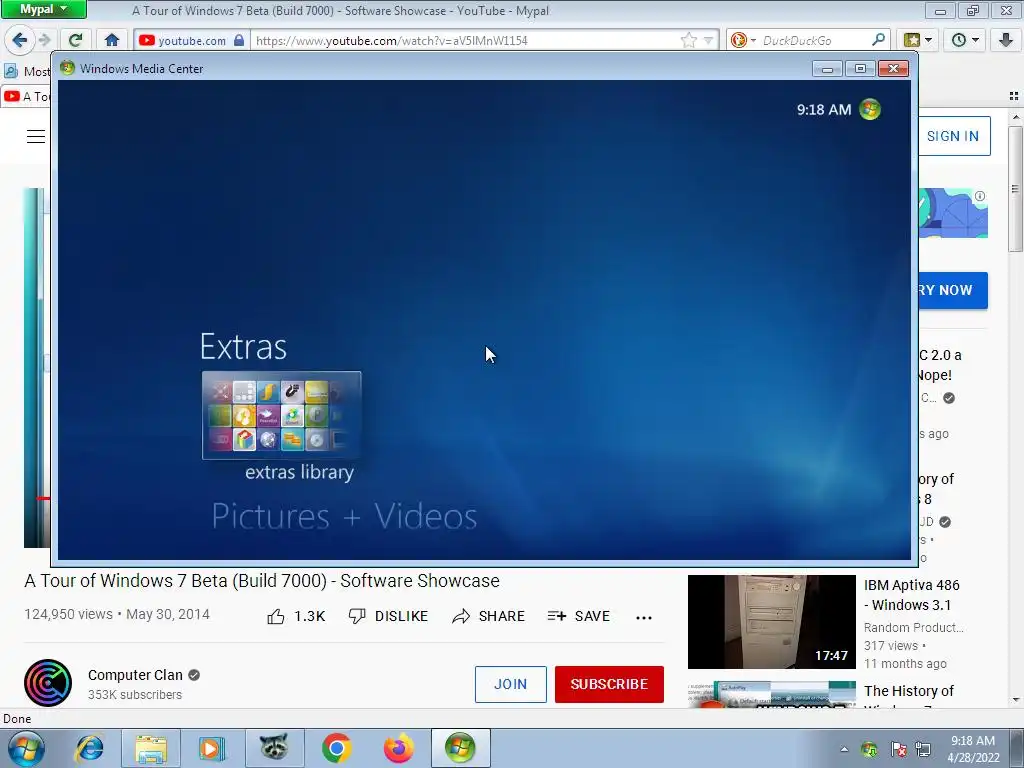Switch to Windows Media Center taskbar button
This screenshot has height=768, width=1024.
pyautogui.click(x=460, y=748)
